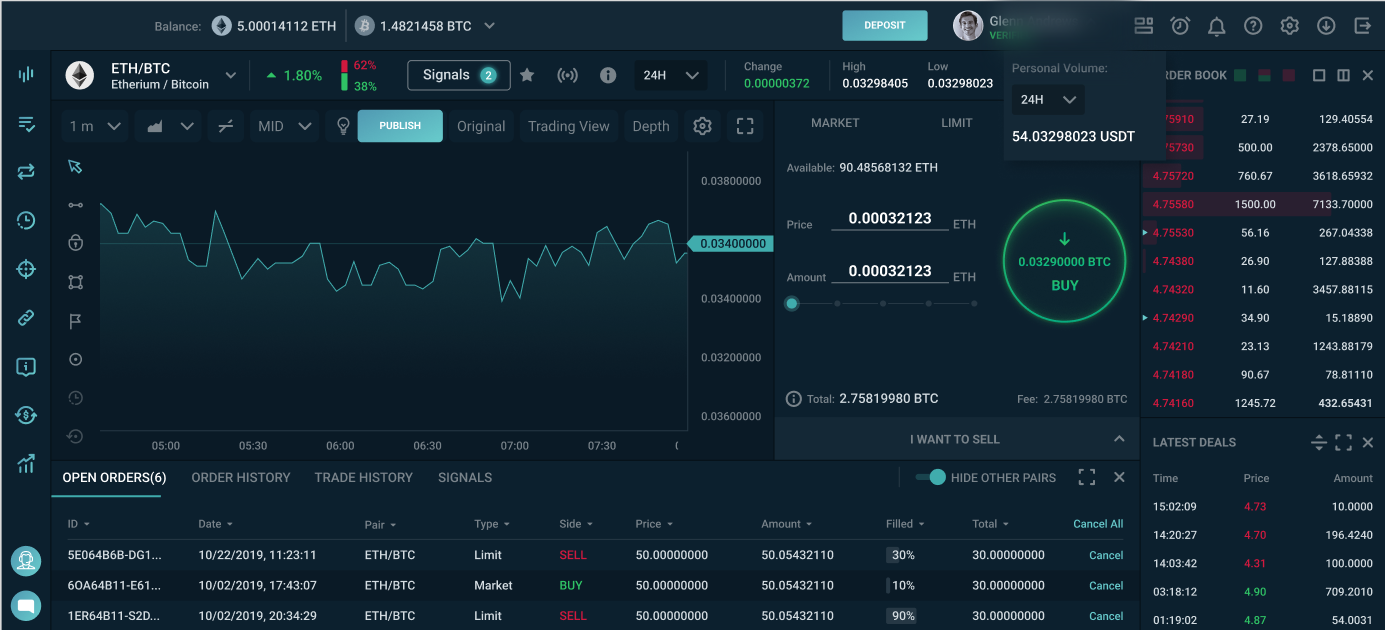Open the chart settings gear icon
This screenshot has height=630, width=1385.
[702, 126]
